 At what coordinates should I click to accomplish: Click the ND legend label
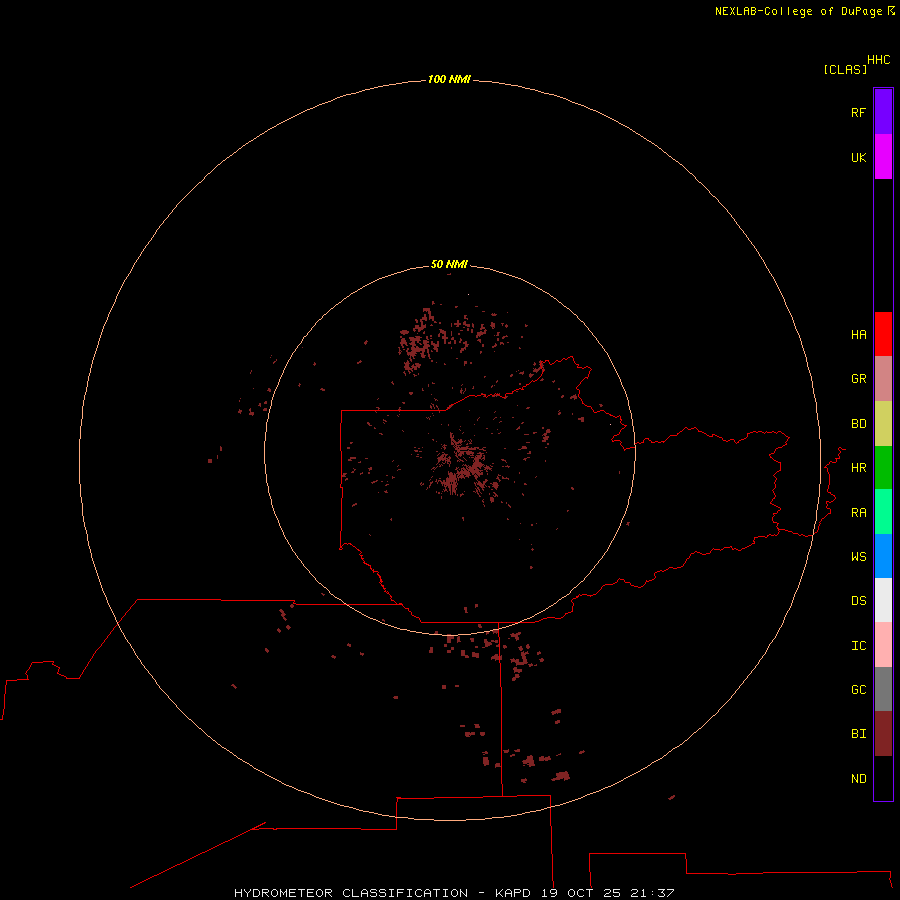858,778
